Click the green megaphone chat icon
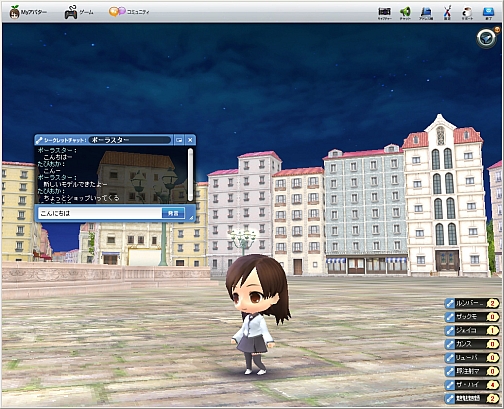This screenshot has width=504, height=409. point(405,13)
